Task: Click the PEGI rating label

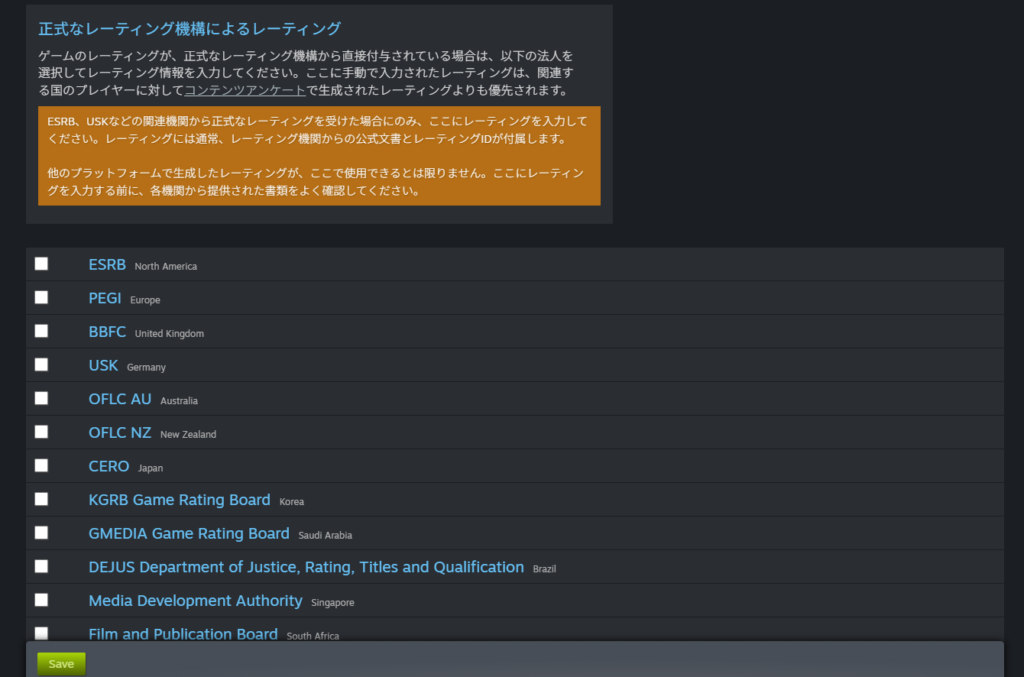Action: pyautogui.click(x=105, y=298)
